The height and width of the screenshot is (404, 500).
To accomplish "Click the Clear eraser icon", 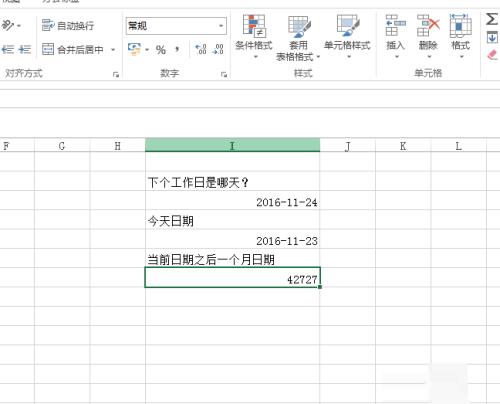I will coord(493,55).
